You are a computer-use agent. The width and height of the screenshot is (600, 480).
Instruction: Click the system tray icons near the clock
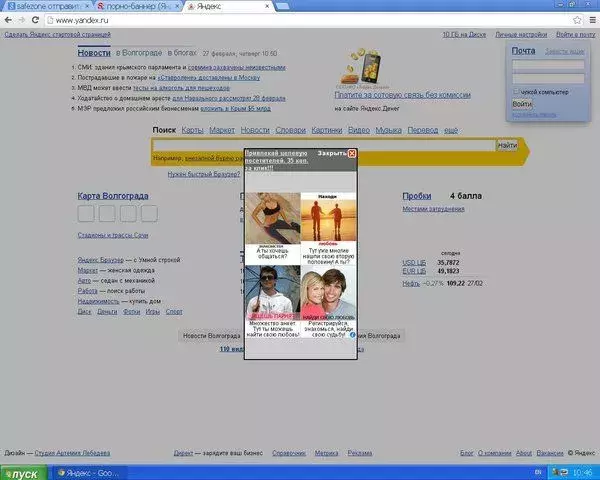[x=561, y=472]
